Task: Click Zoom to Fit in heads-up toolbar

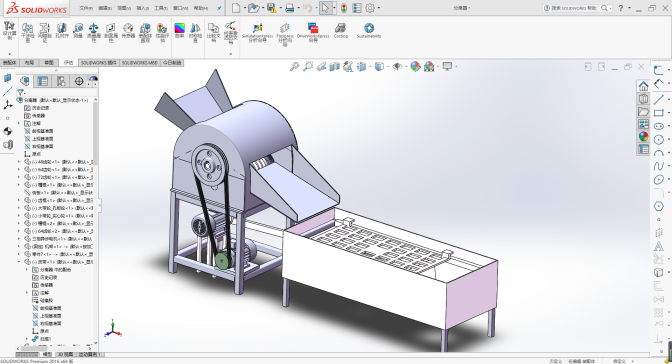Action: (x=294, y=66)
